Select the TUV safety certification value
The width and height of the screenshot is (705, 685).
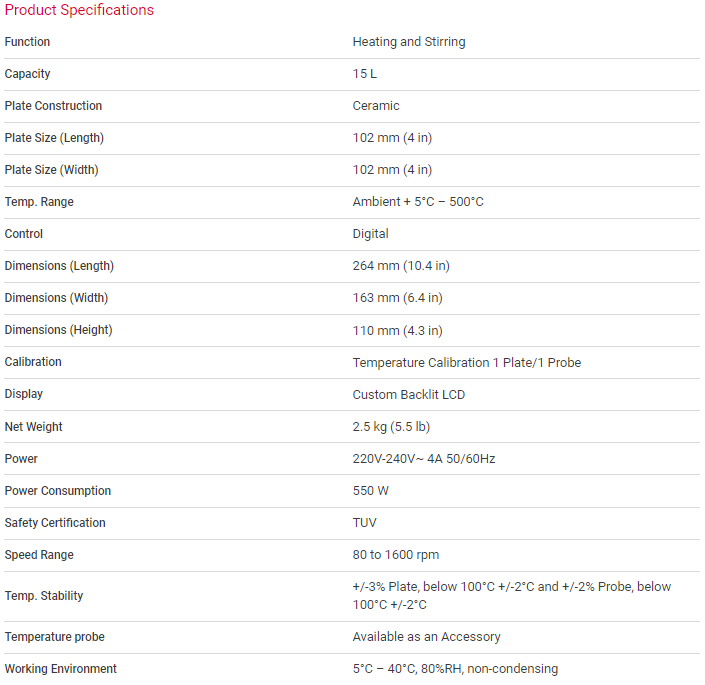click(x=365, y=523)
